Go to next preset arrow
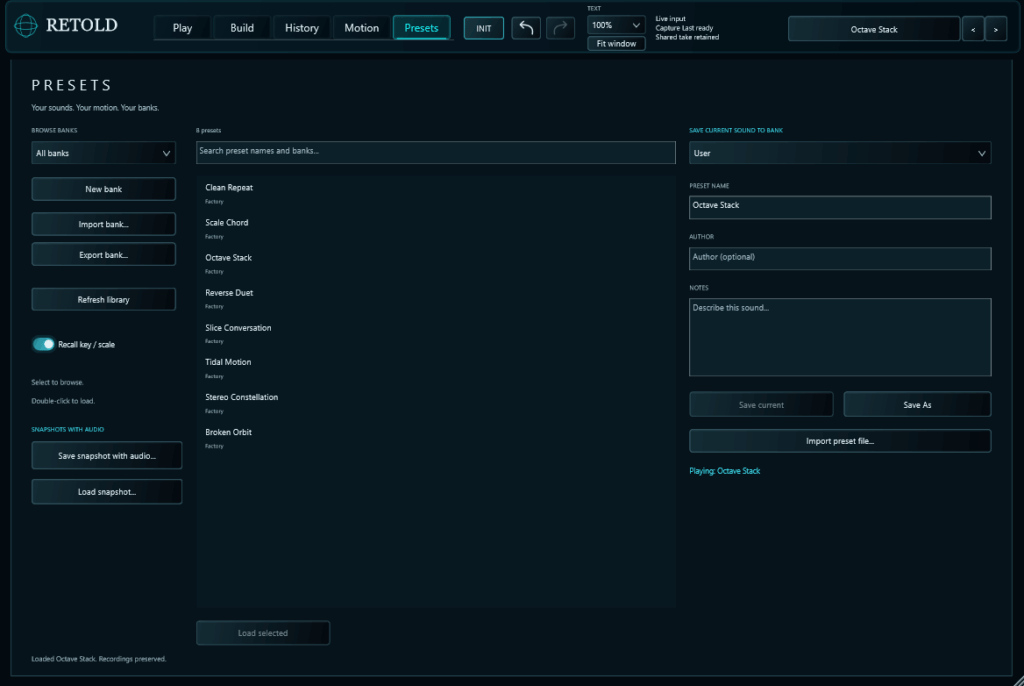The height and width of the screenshot is (686, 1024). (995, 29)
